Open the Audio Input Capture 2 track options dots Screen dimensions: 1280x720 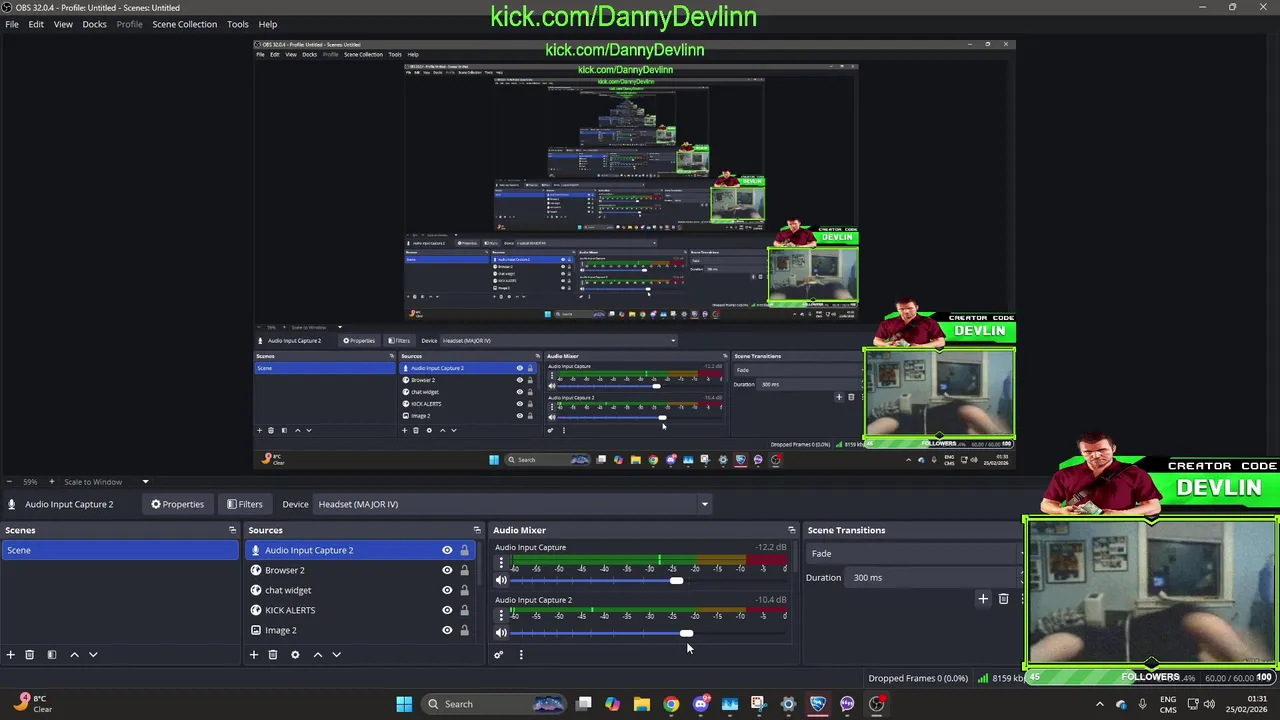[501, 616]
